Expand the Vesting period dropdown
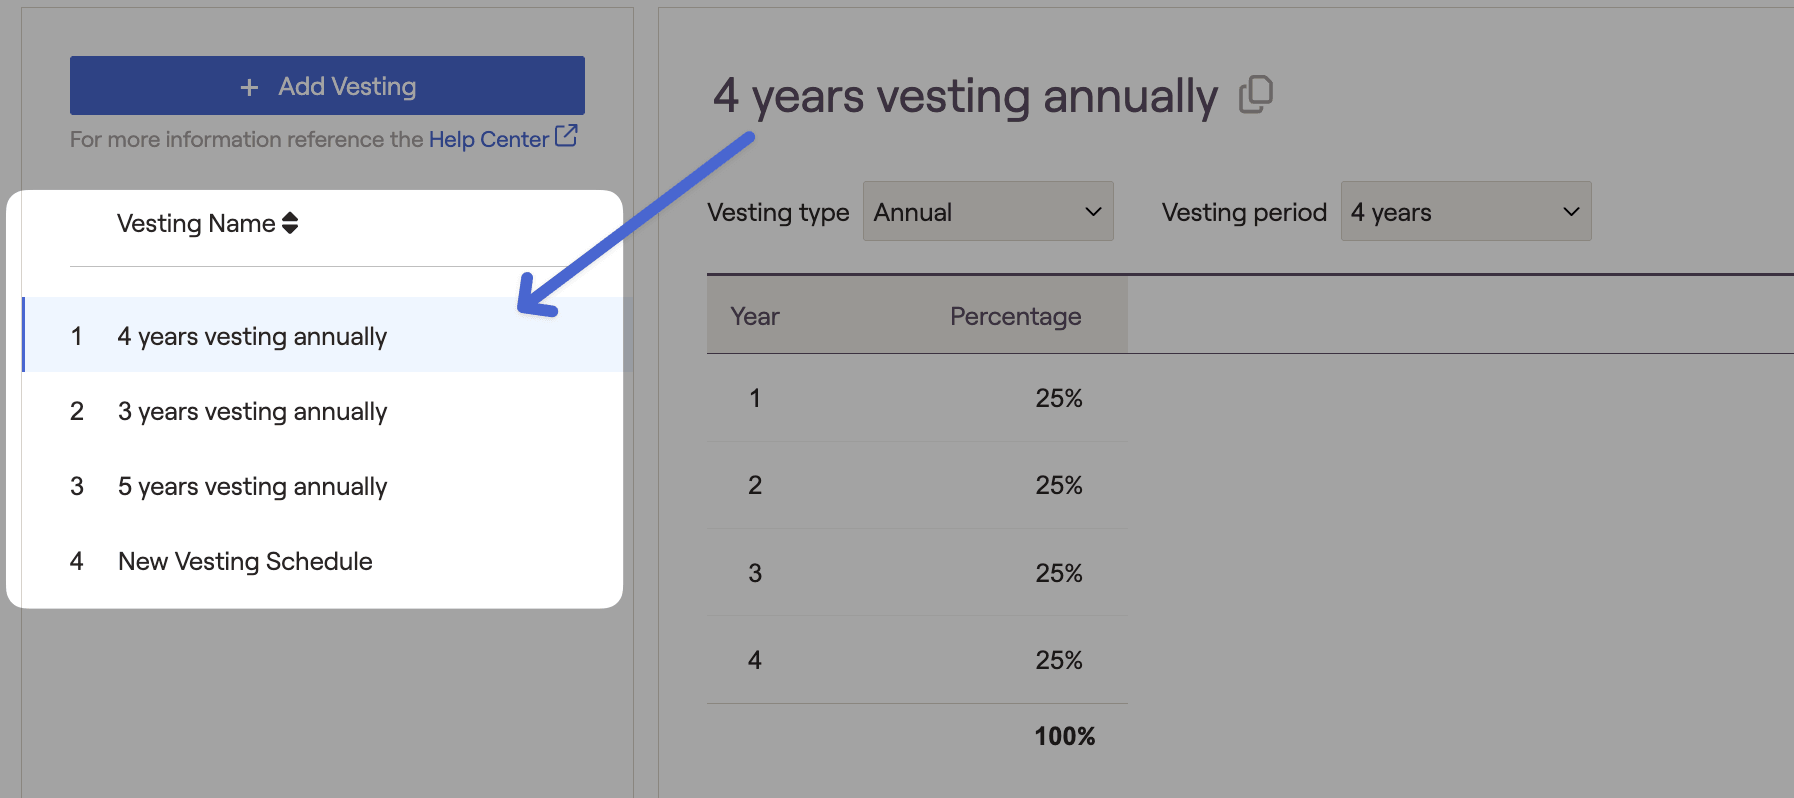Image resolution: width=1794 pixels, height=798 pixels. (1465, 212)
